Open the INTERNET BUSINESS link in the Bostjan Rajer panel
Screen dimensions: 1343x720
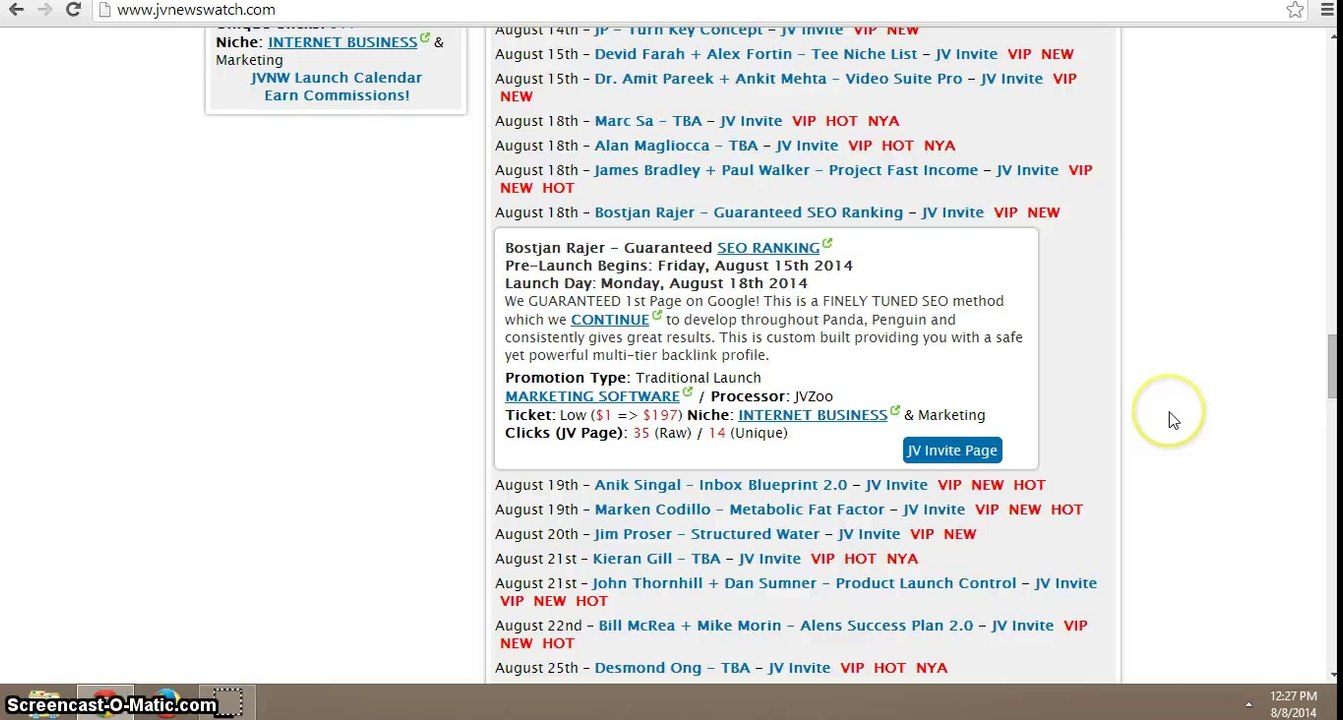point(813,415)
